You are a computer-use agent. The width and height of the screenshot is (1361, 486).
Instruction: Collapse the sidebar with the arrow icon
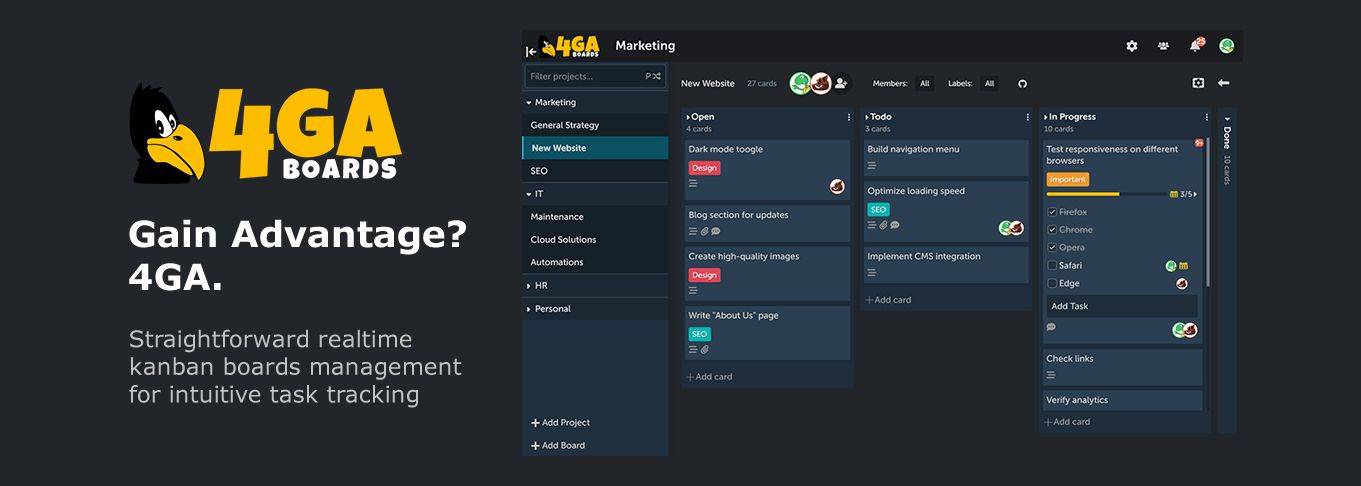point(530,51)
